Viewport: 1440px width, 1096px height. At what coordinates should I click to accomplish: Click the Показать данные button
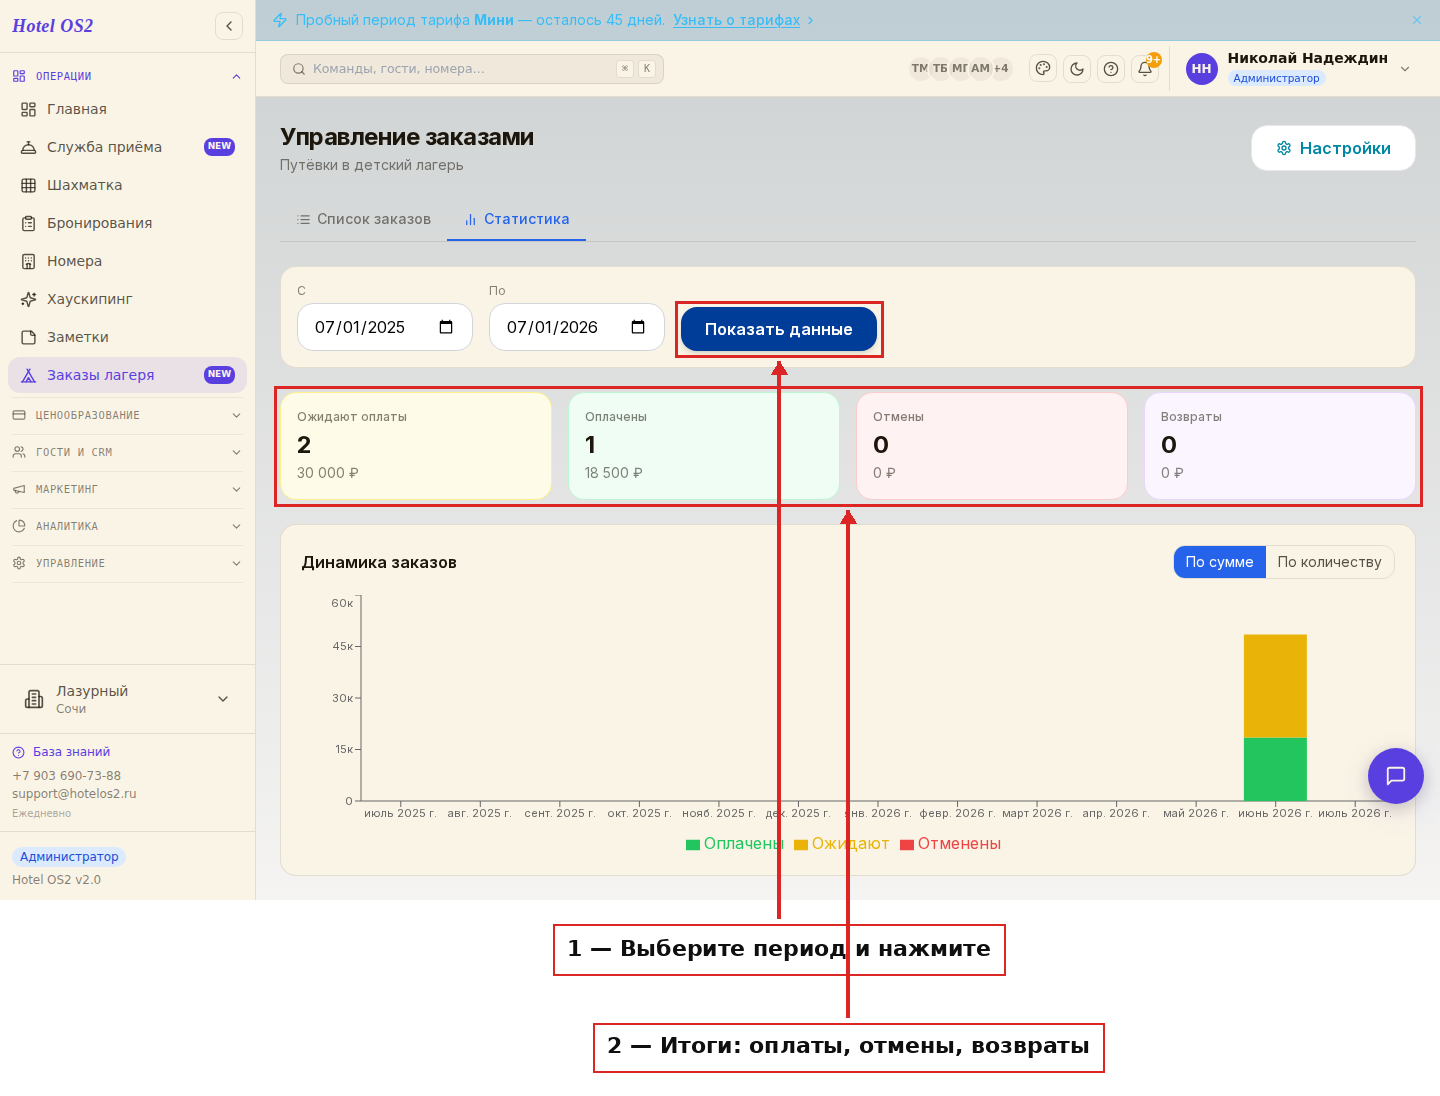[x=779, y=329]
